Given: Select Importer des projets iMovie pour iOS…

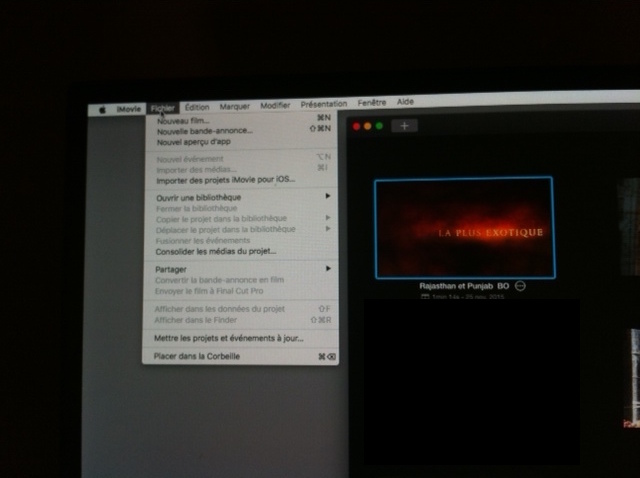Looking at the screenshot, I should click(x=242, y=180).
